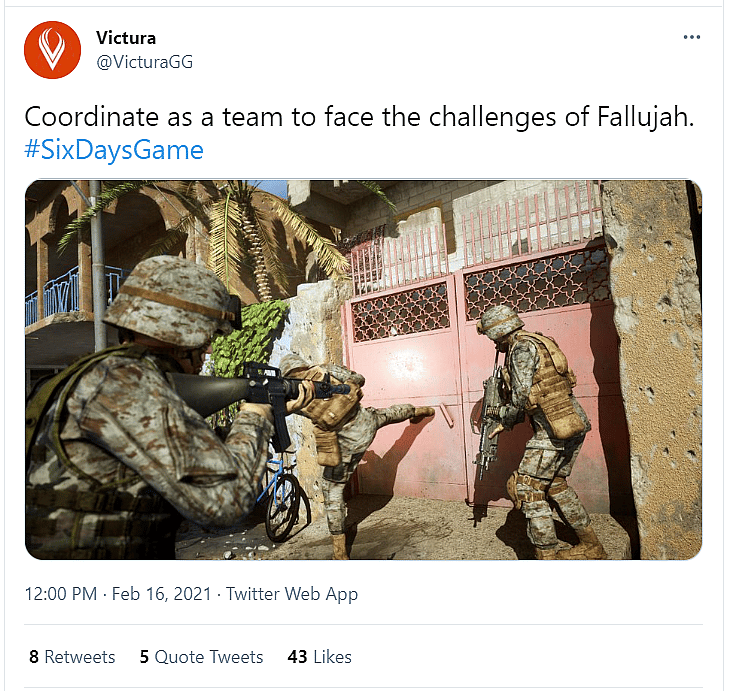This screenshot has height=691, width=730.
Task: Click the 12:00 PM timestamp
Action: point(61,594)
